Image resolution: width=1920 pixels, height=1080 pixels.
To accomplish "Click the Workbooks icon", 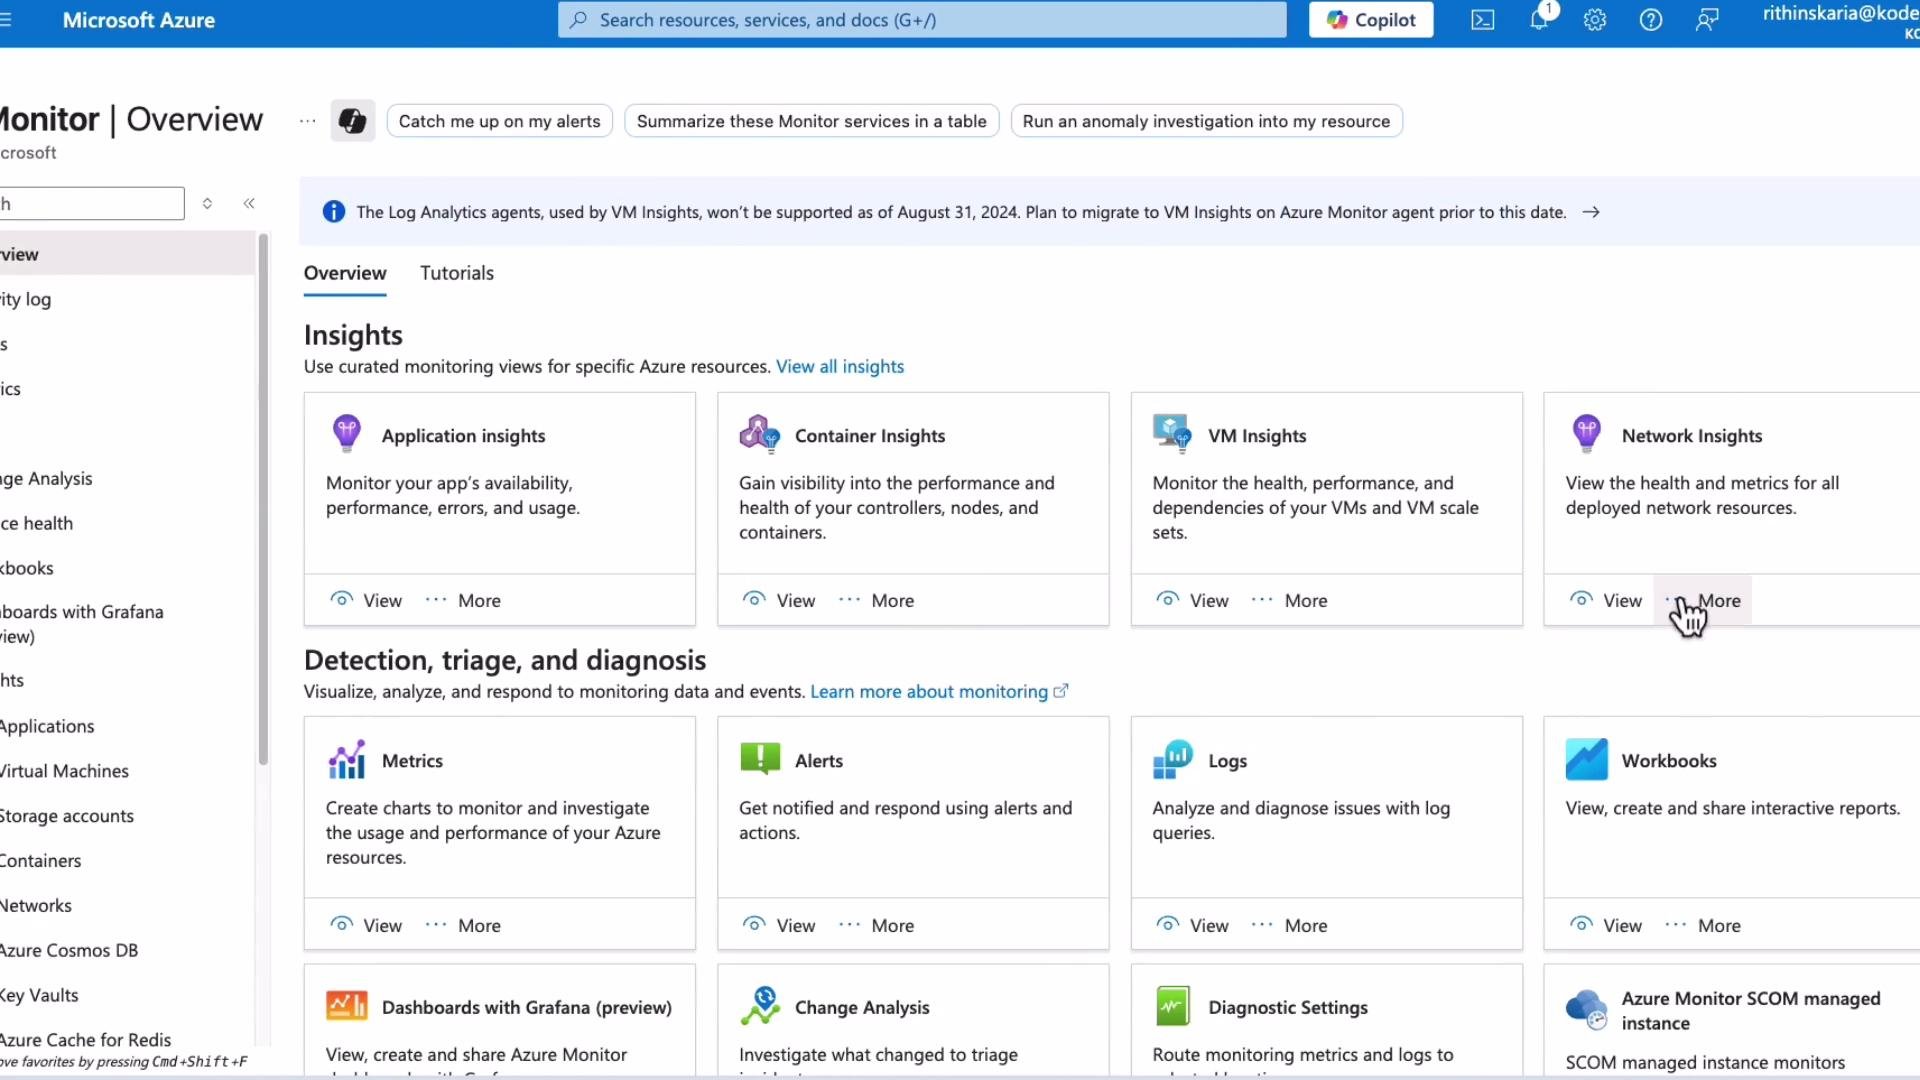I will tap(1587, 760).
